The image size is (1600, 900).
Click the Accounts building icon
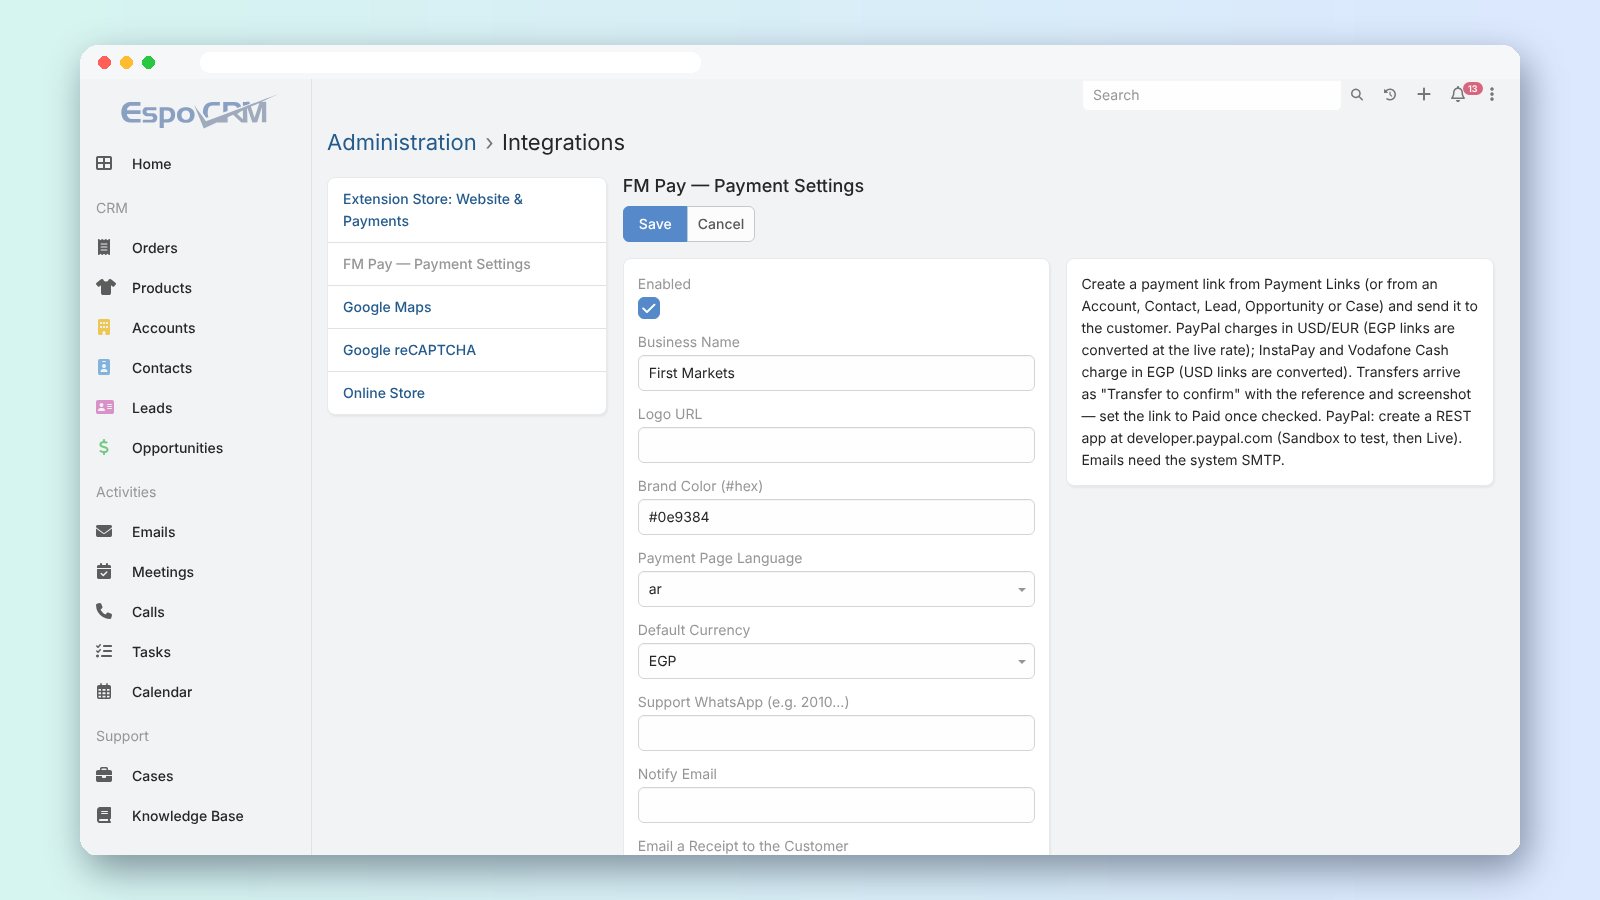(x=104, y=327)
